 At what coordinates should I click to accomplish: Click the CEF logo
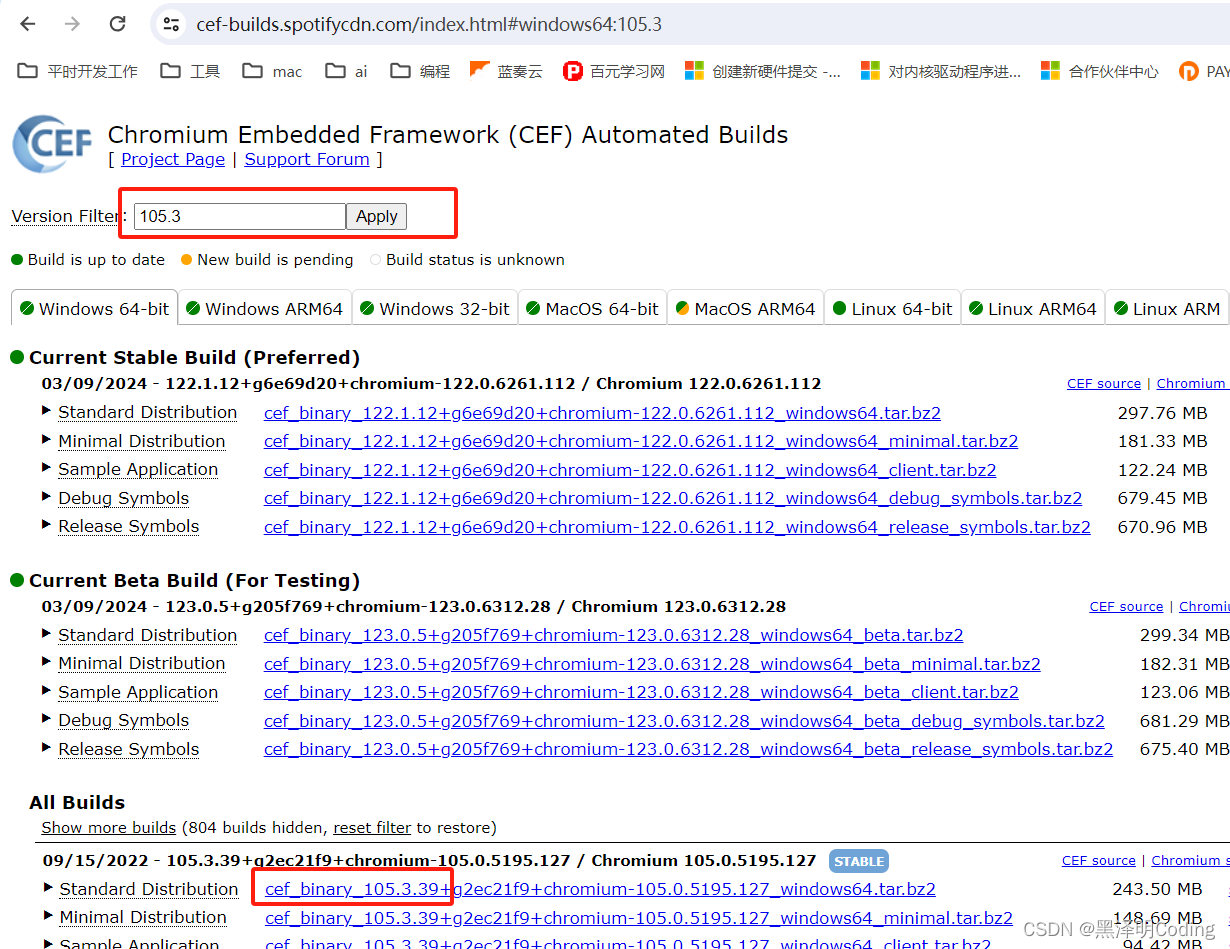pos(51,144)
